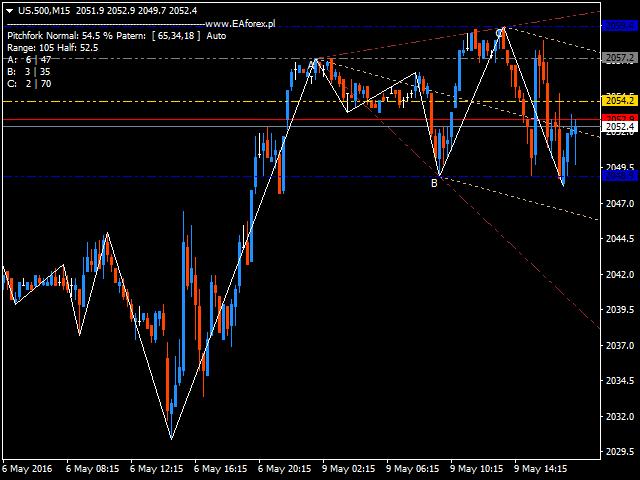
Task: Click the 6 May 08:15 time label
Action: point(92,469)
